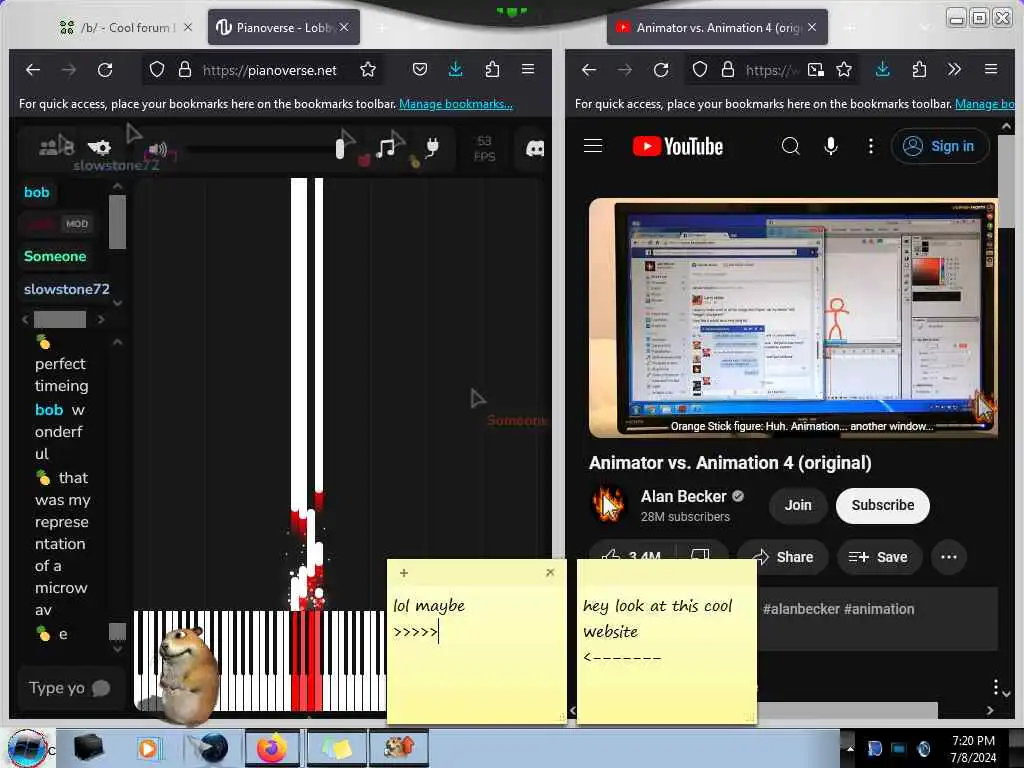Open the Discord link icon in Pianoverse

point(535,148)
